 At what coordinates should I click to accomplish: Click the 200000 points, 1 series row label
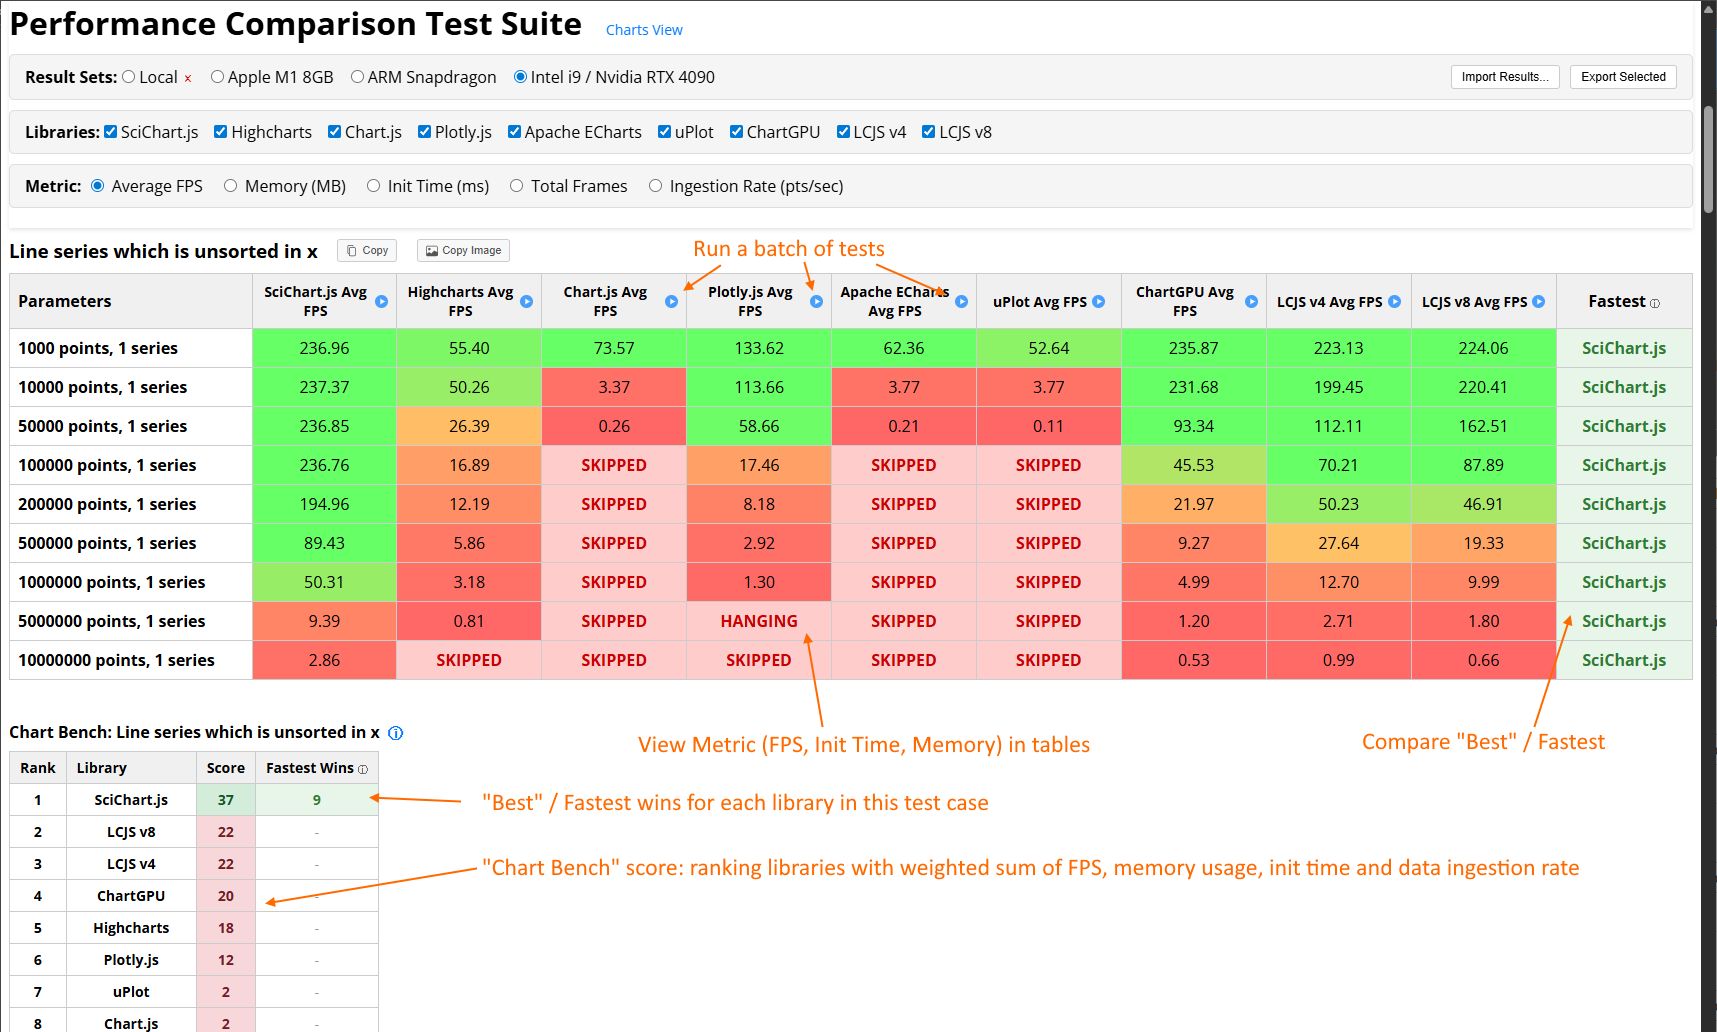coord(131,504)
